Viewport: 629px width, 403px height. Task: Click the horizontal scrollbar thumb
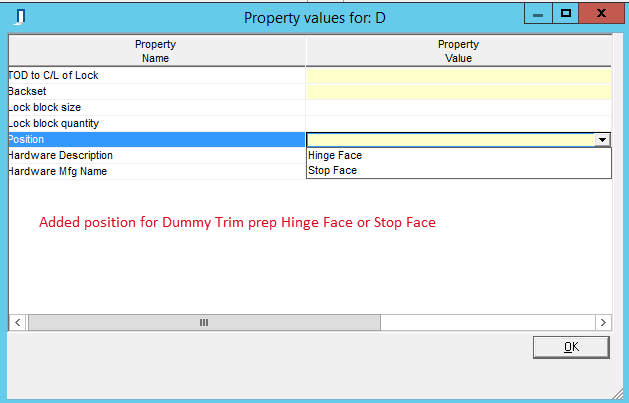pyautogui.click(x=204, y=322)
